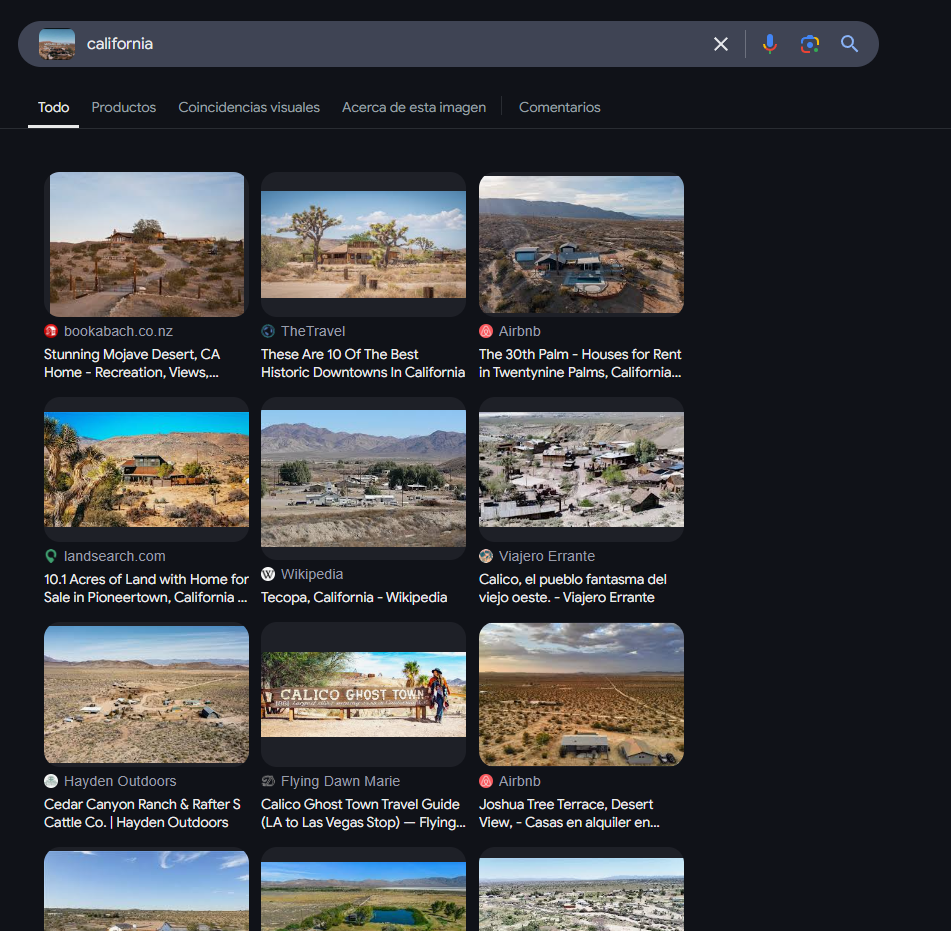
Task: Open Google Lens image search icon
Action: [809, 44]
